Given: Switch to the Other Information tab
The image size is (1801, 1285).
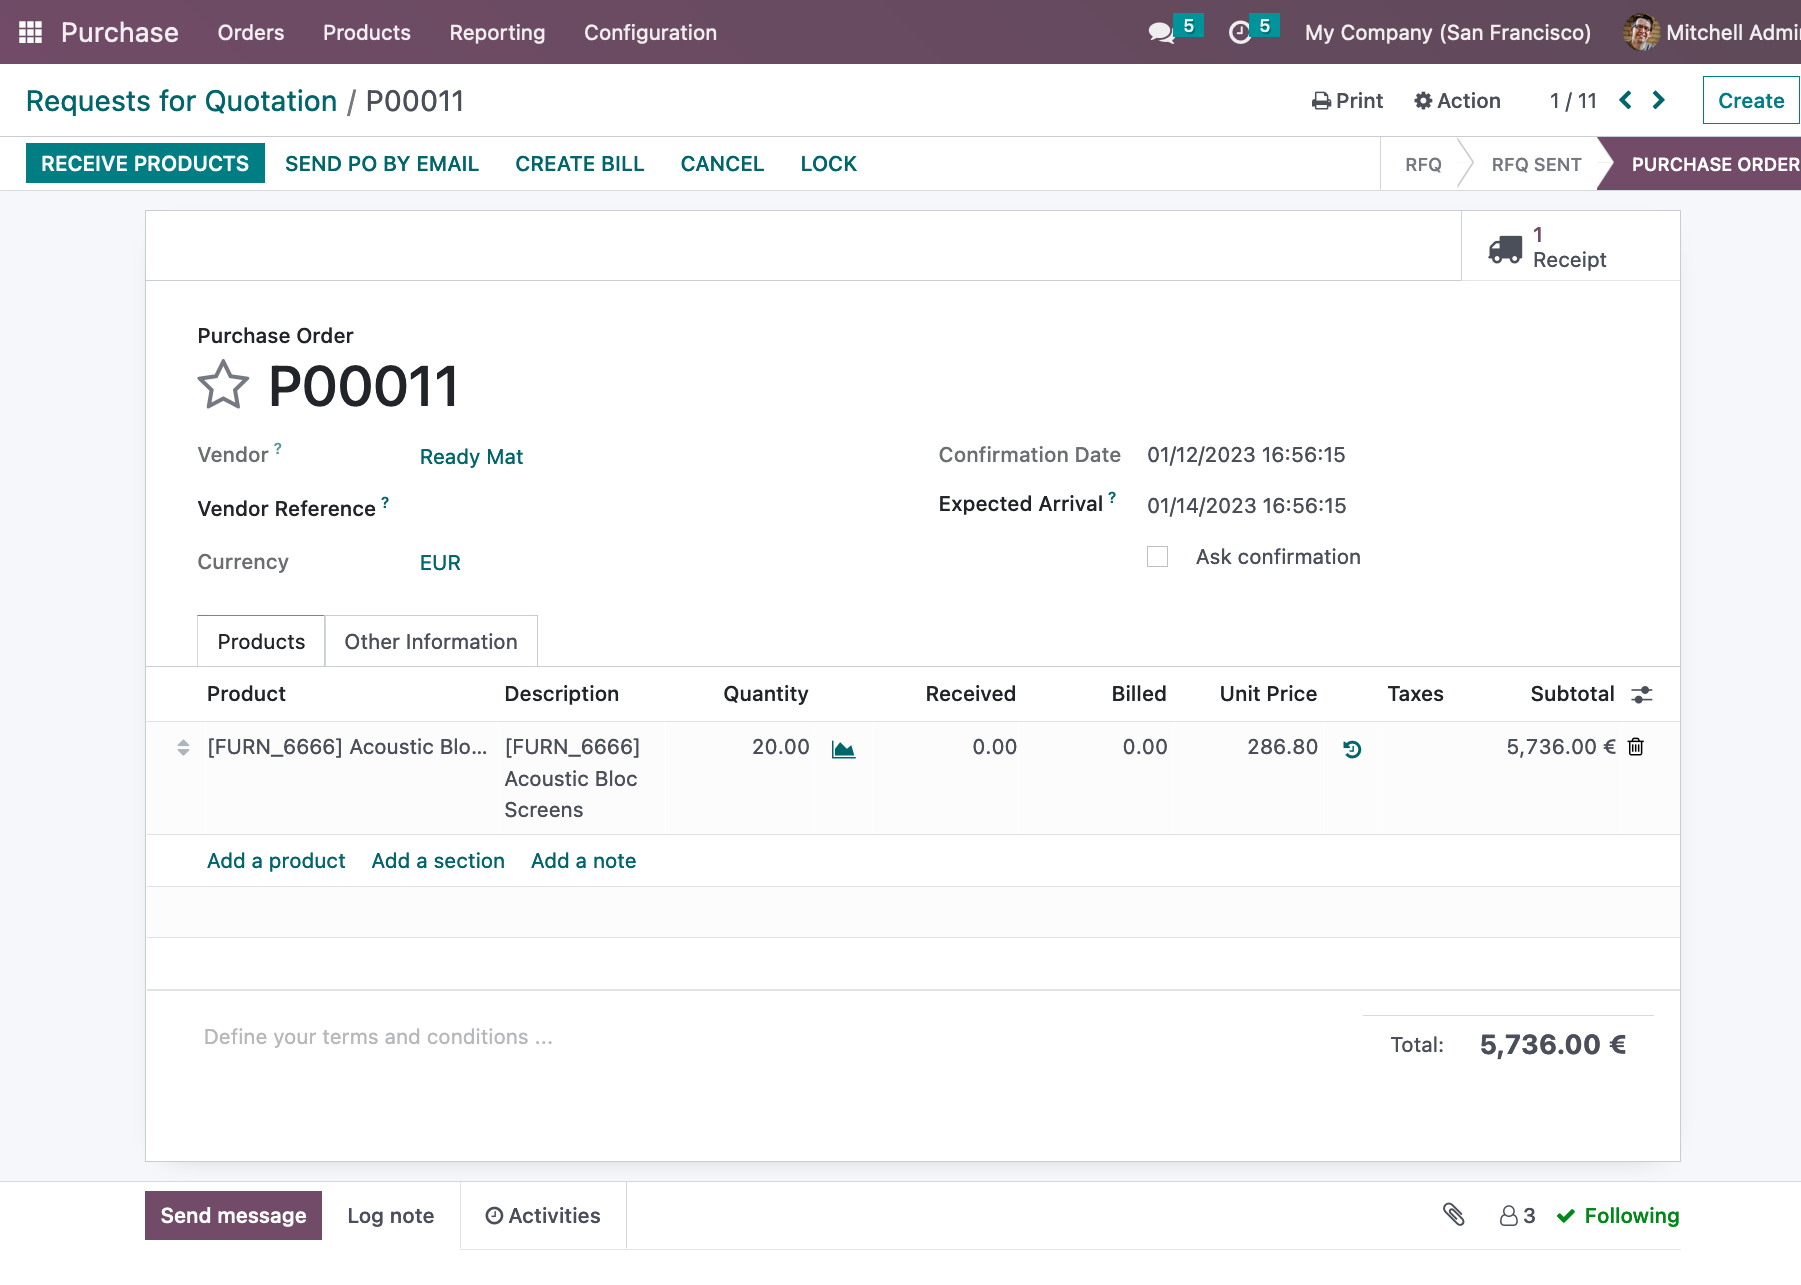Looking at the screenshot, I should [431, 641].
